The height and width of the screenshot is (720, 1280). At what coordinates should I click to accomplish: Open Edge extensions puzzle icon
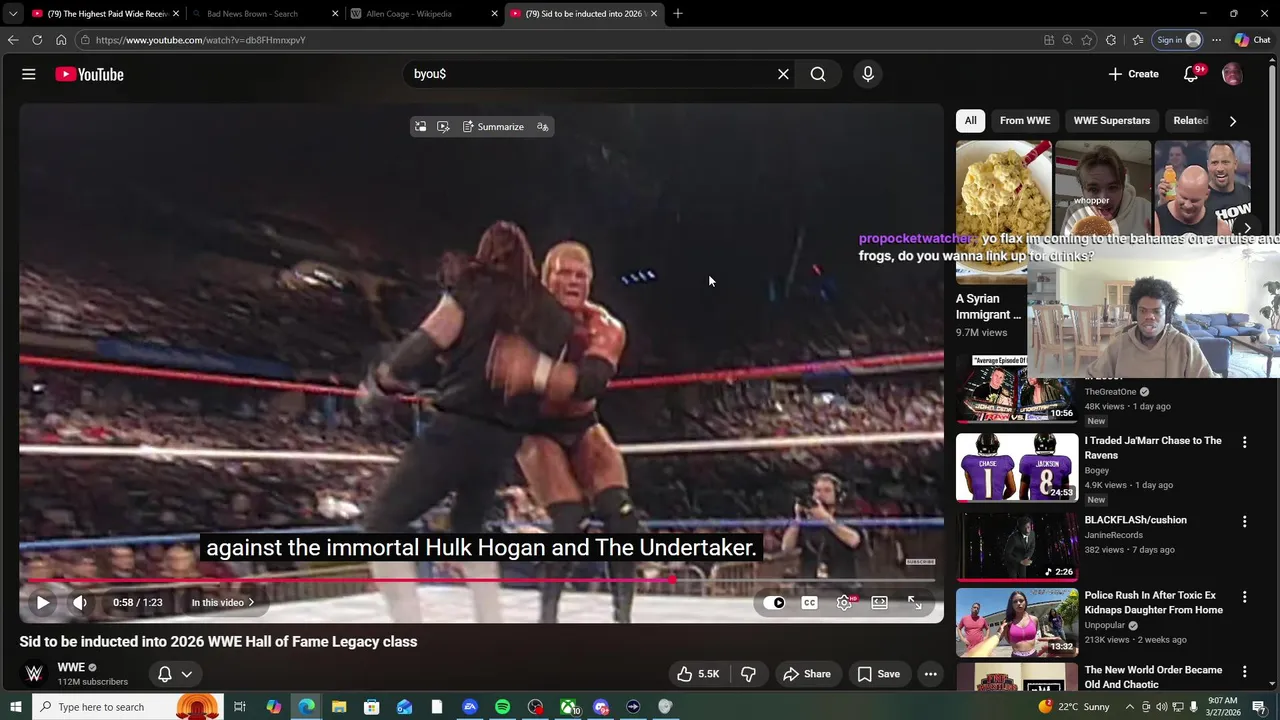click(1111, 40)
